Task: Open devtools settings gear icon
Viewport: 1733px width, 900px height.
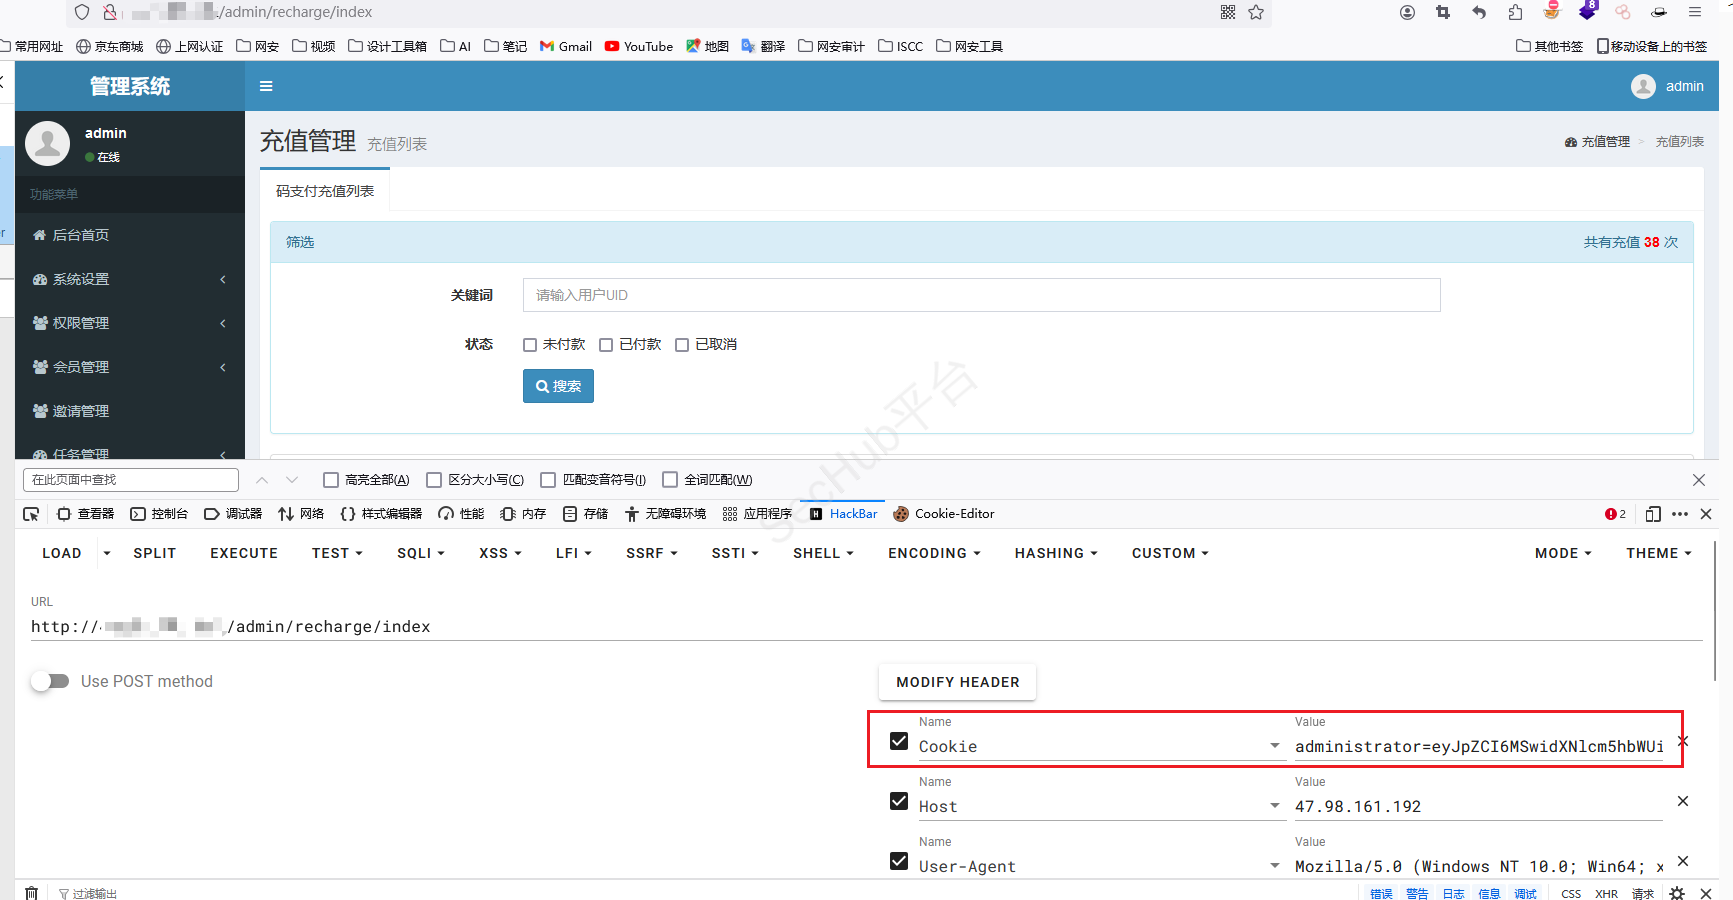Action: click(1677, 893)
